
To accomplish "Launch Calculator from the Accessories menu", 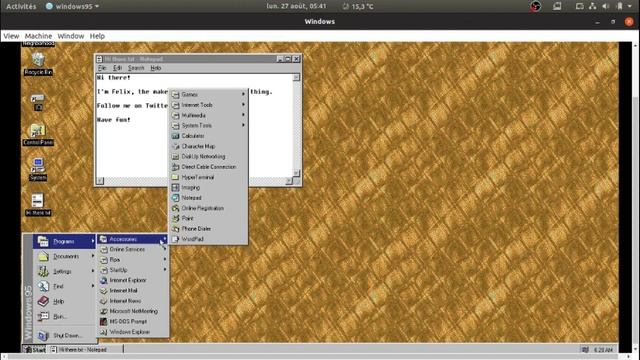I will pos(209,136).
